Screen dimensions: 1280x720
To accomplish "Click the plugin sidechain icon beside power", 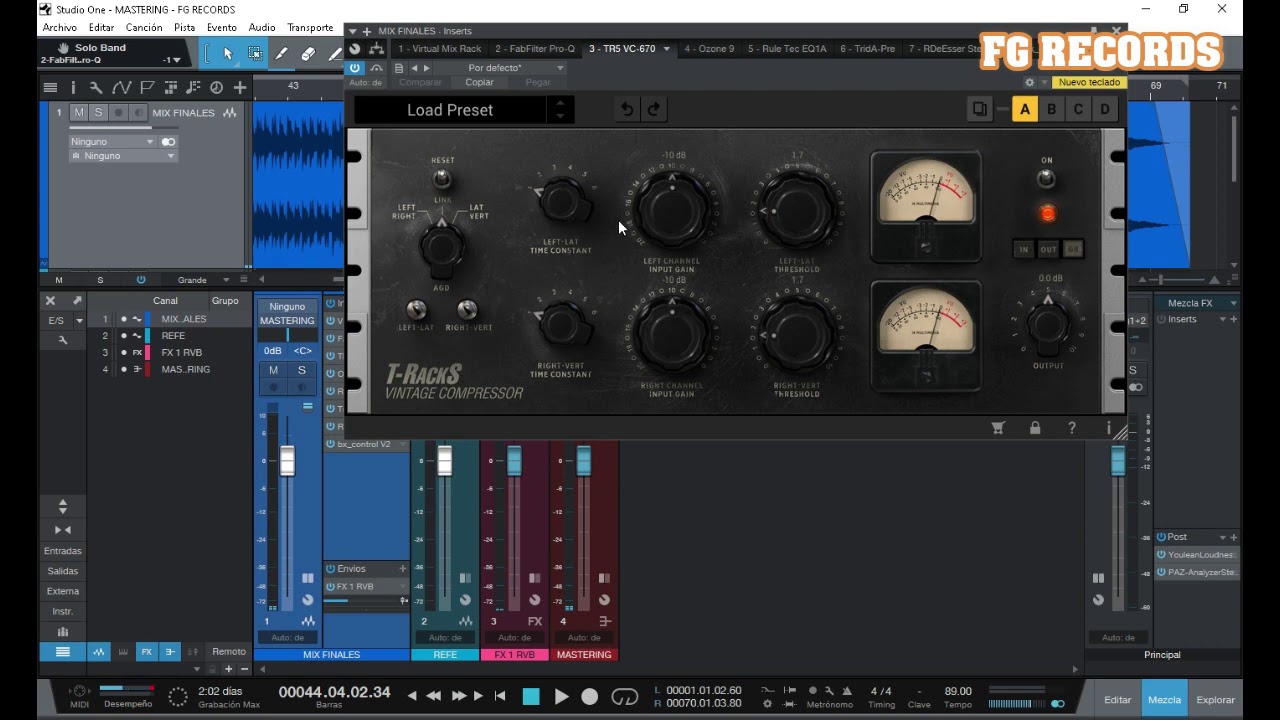I will click(x=375, y=68).
